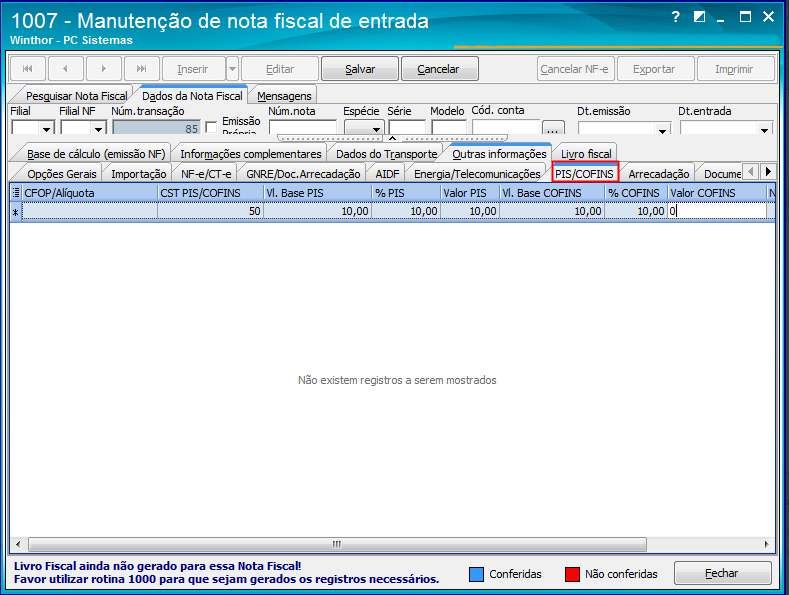Click % COFINS cell showing 10,00
Screen dimensions: 789x595
click(636, 211)
